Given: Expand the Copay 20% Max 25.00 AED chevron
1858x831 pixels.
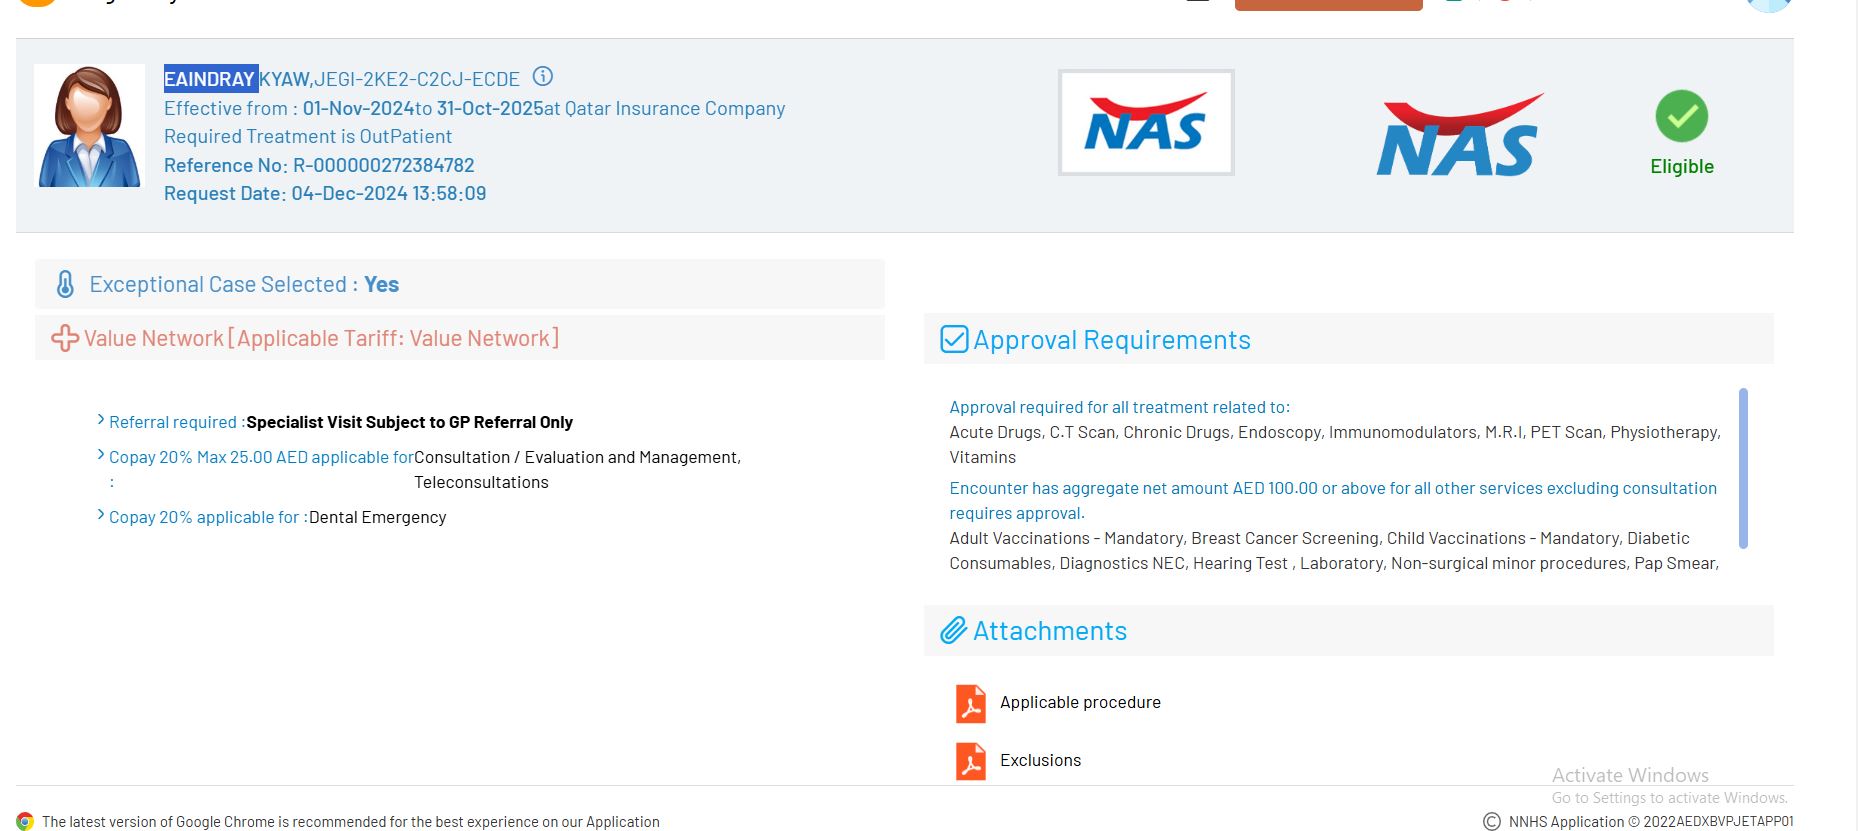Looking at the screenshot, I should (101, 455).
